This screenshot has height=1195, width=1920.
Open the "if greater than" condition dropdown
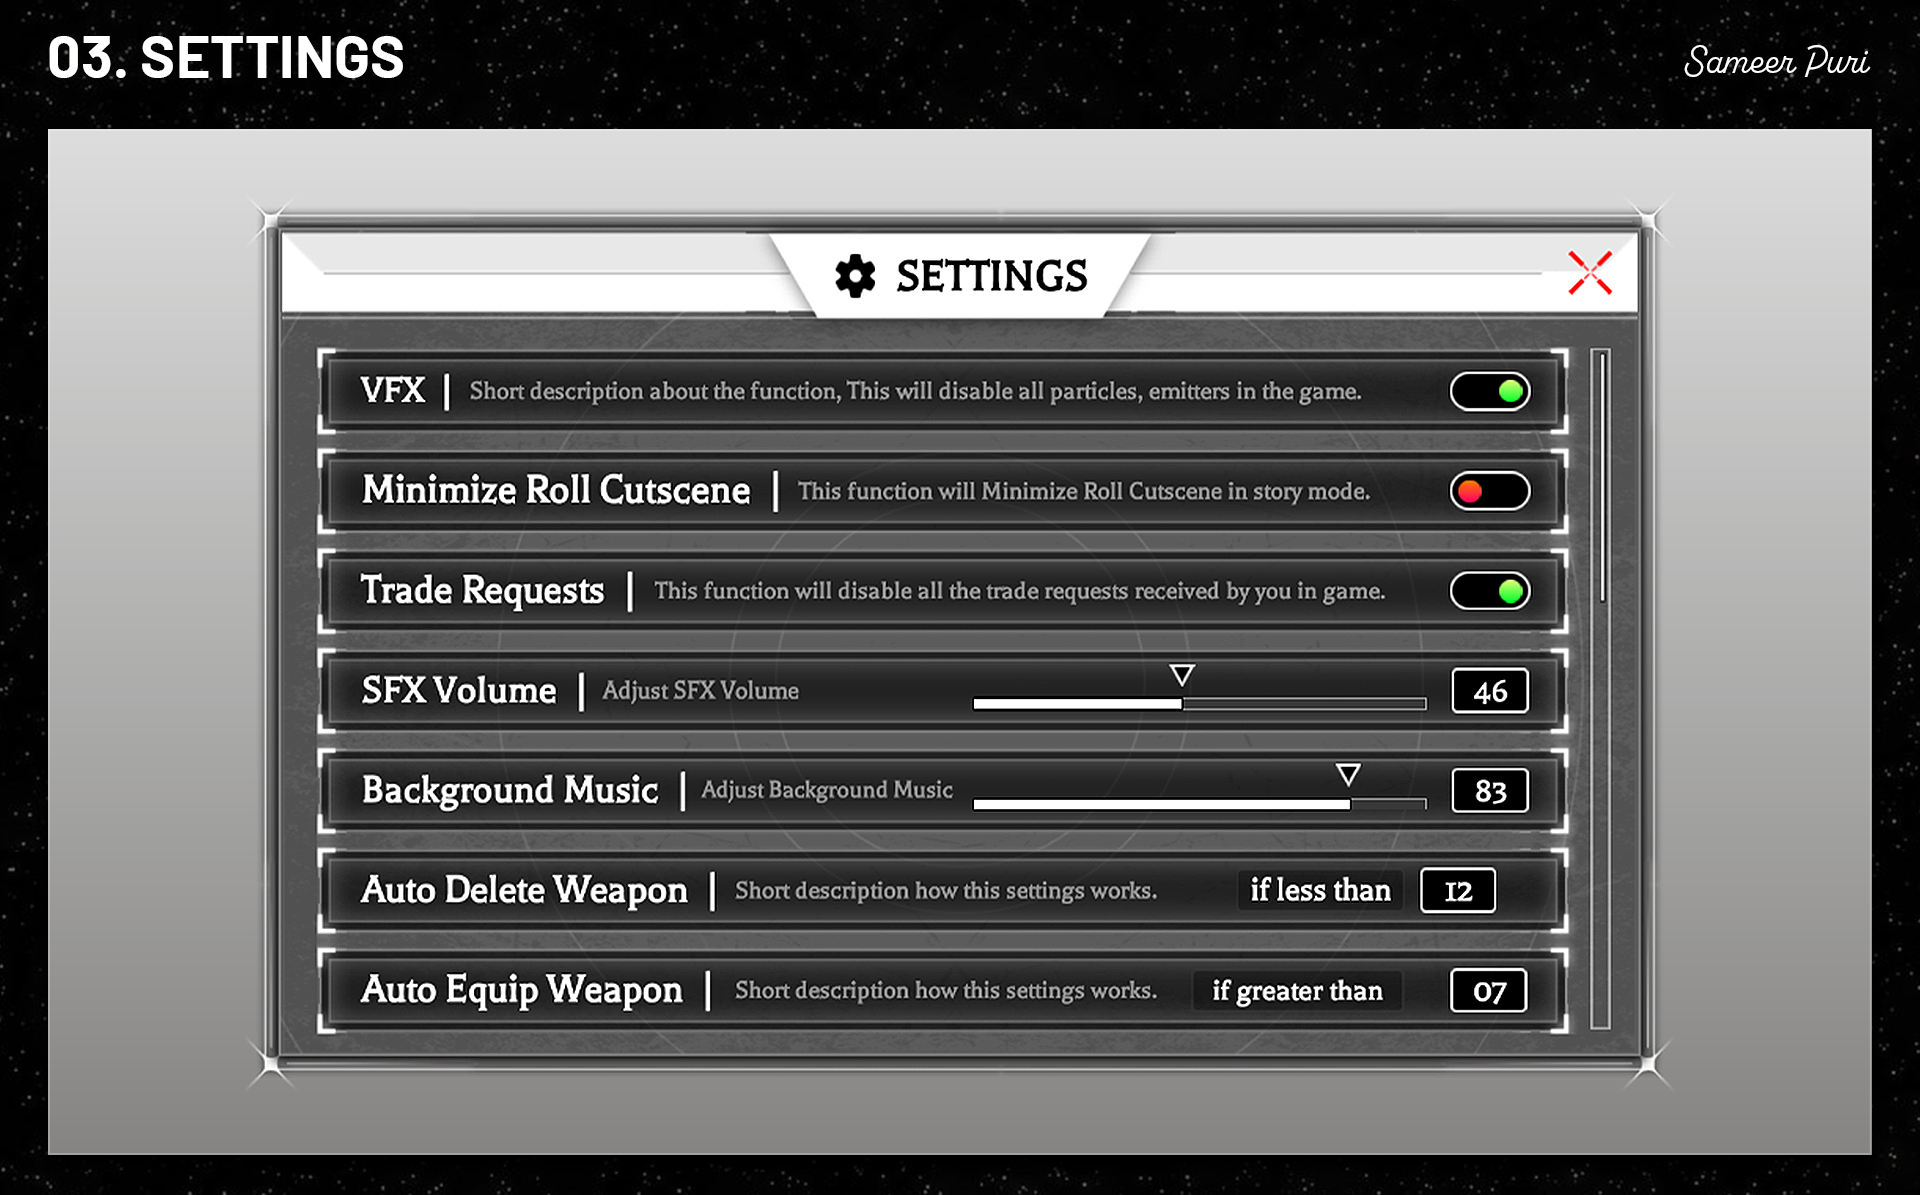(1297, 990)
